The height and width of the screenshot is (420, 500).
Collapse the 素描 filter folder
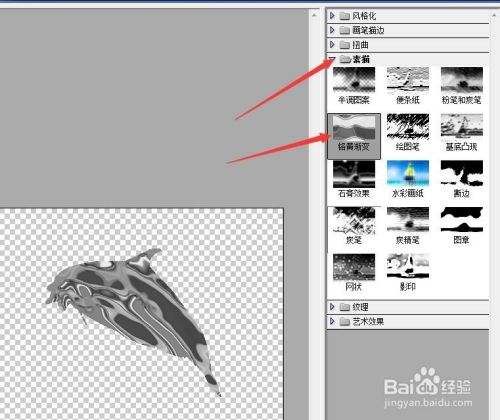(332, 59)
